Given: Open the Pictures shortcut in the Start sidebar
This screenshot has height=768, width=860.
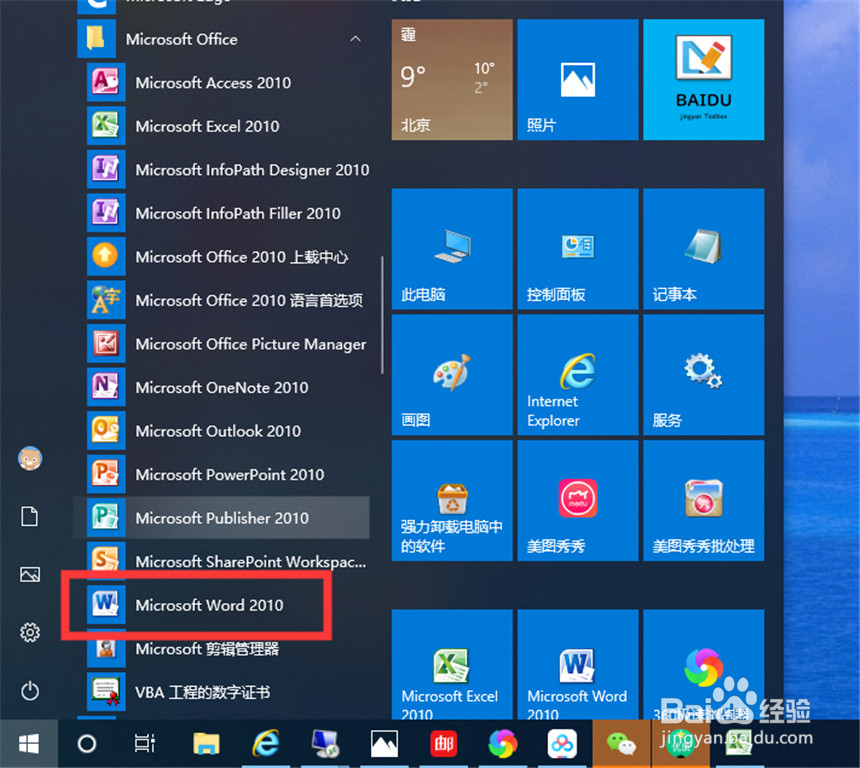Looking at the screenshot, I should 30,574.
